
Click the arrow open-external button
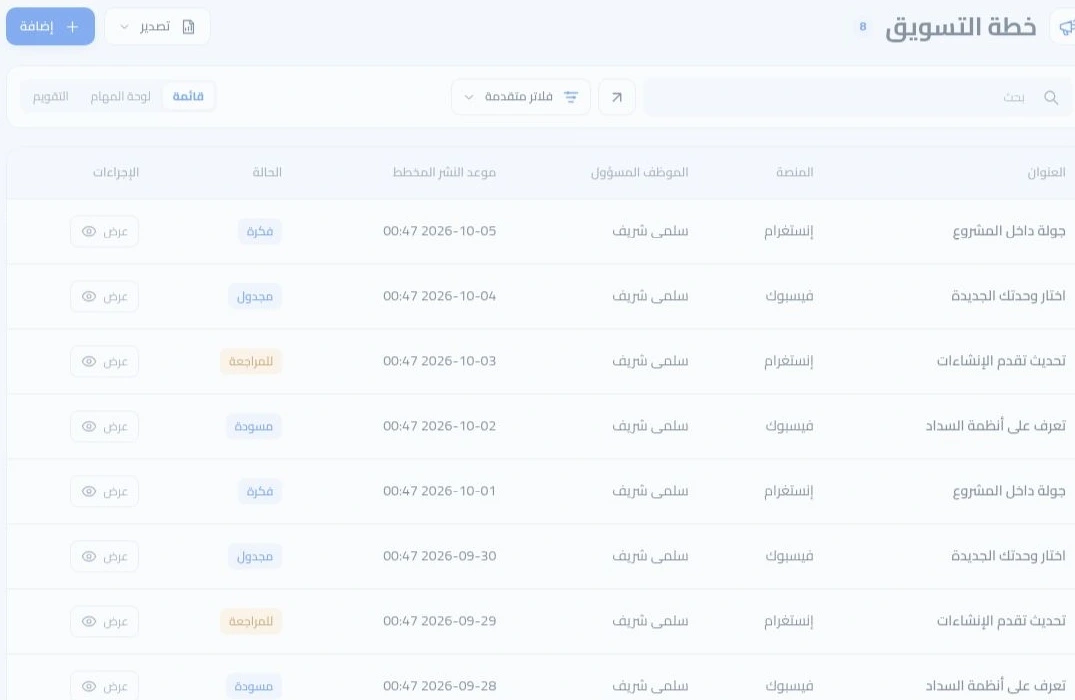(x=617, y=97)
